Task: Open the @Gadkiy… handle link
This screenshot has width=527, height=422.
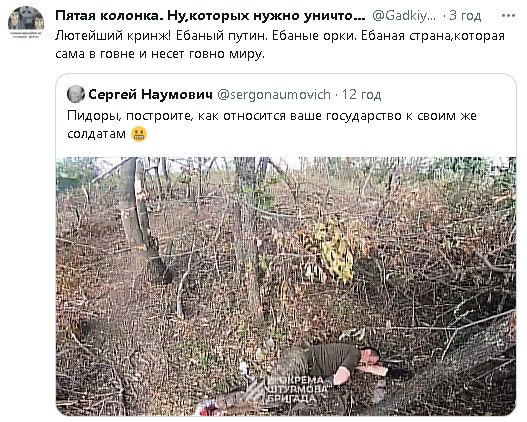Action: (x=404, y=16)
